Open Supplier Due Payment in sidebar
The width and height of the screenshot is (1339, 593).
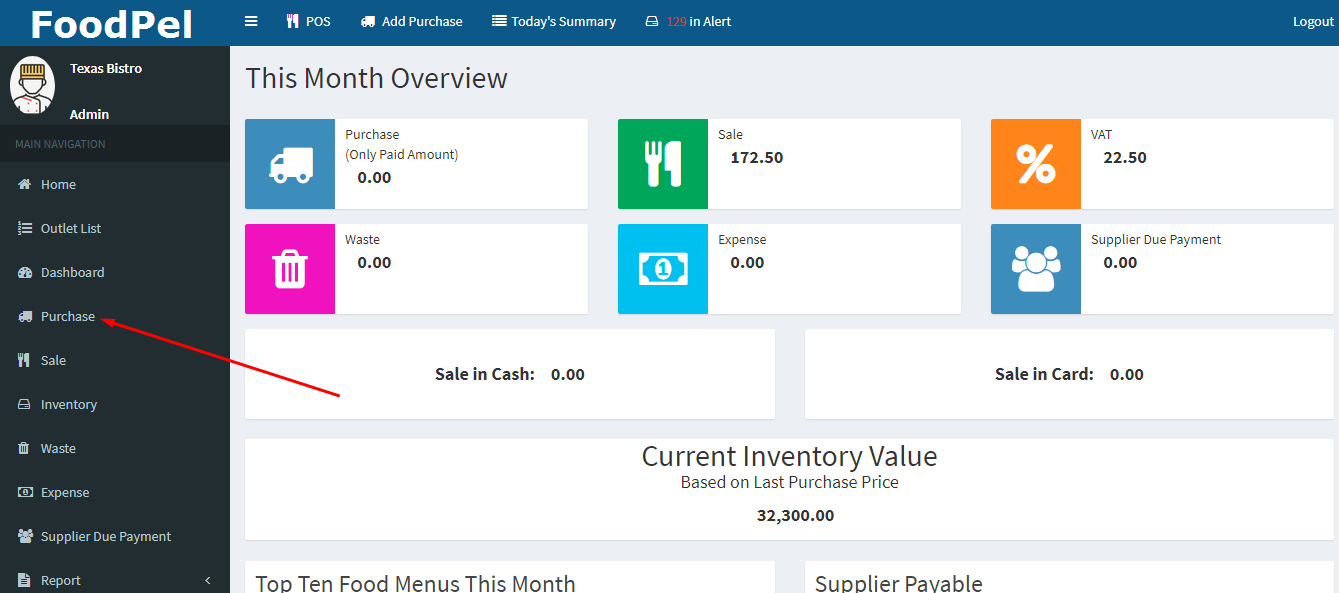[x=105, y=536]
